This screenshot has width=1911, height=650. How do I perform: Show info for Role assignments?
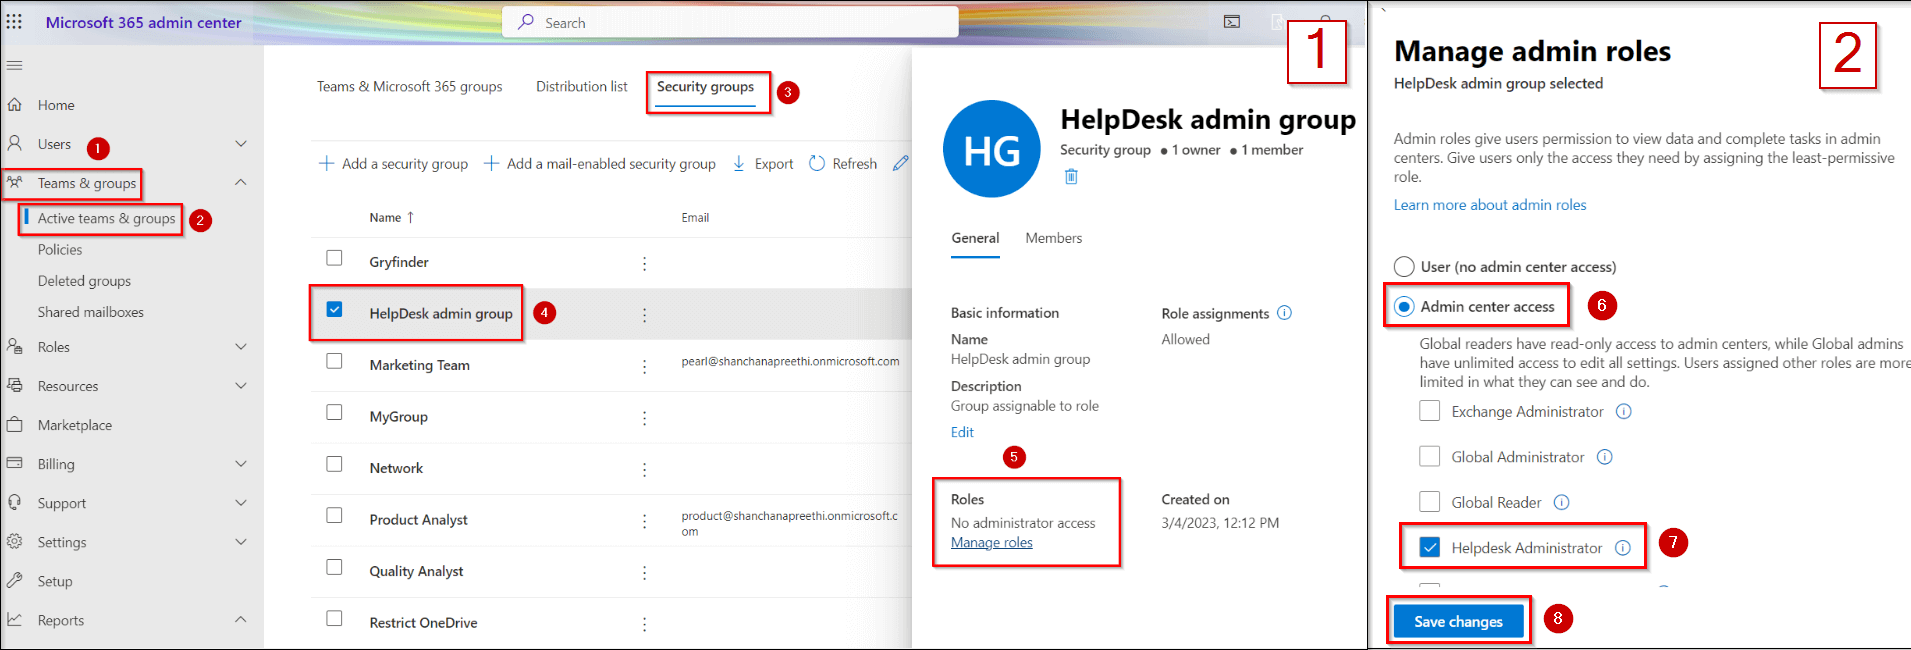1284,313
